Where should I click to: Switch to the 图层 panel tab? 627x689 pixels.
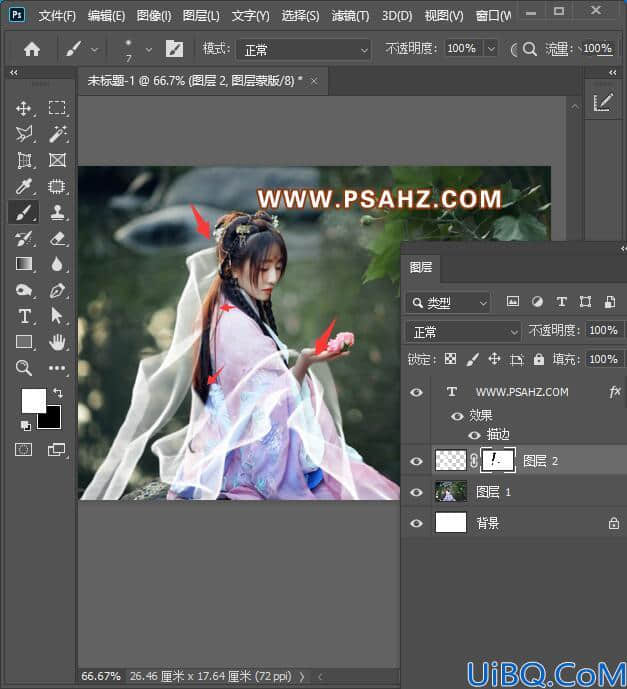click(x=421, y=267)
